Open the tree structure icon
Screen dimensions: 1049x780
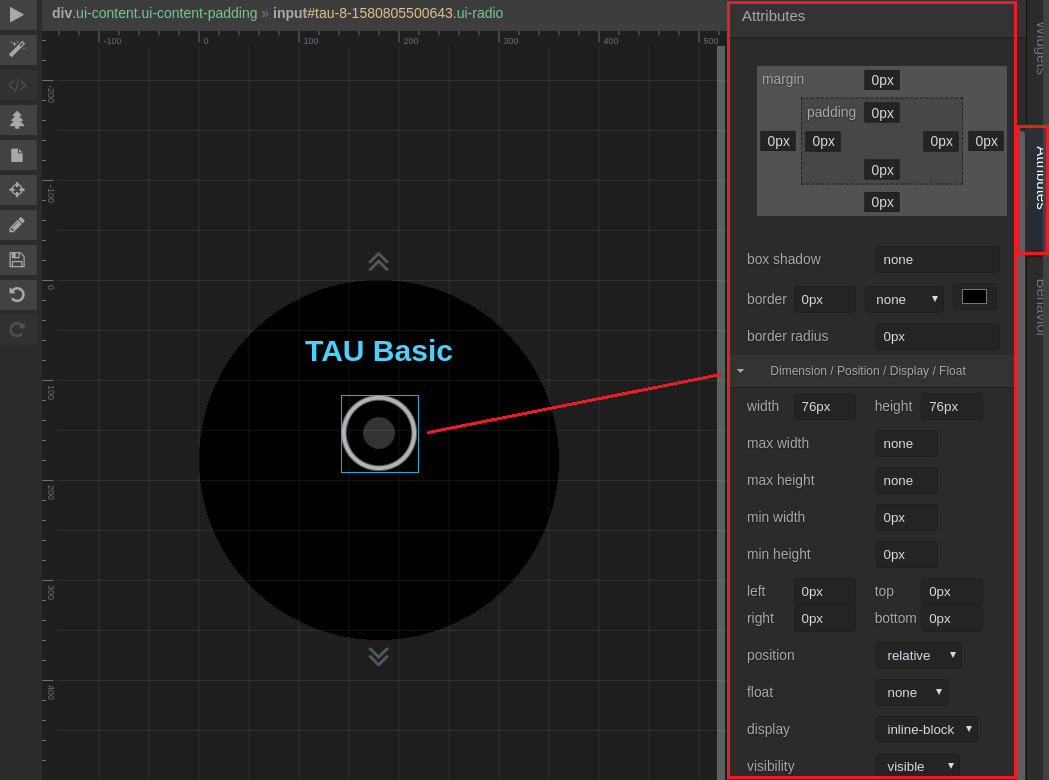tap(17, 120)
